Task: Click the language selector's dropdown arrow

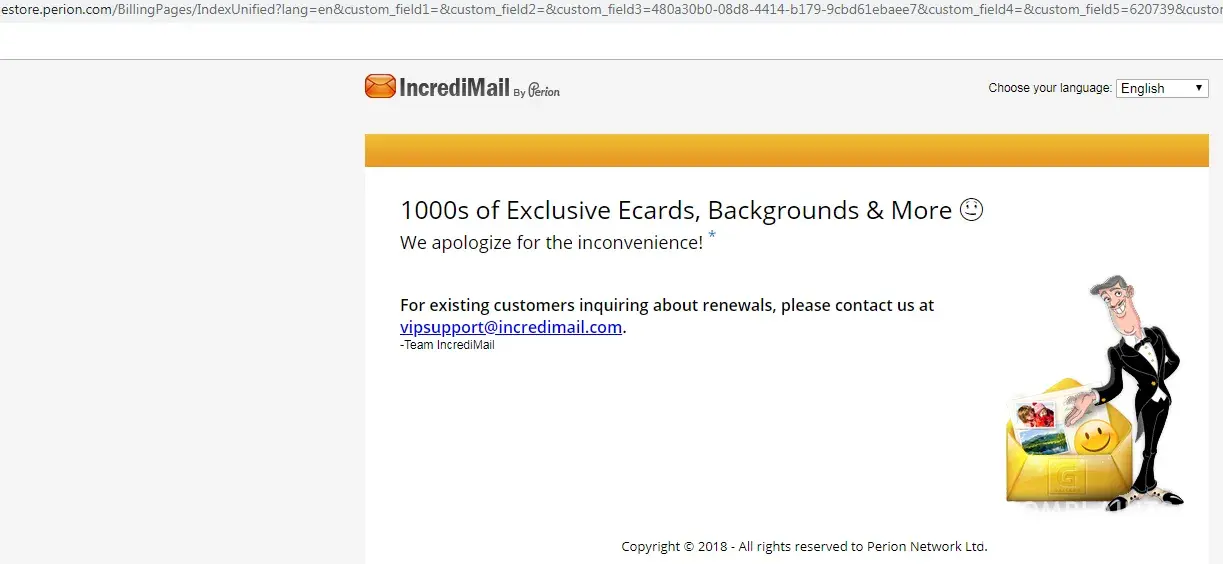Action: click(x=1198, y=88)
